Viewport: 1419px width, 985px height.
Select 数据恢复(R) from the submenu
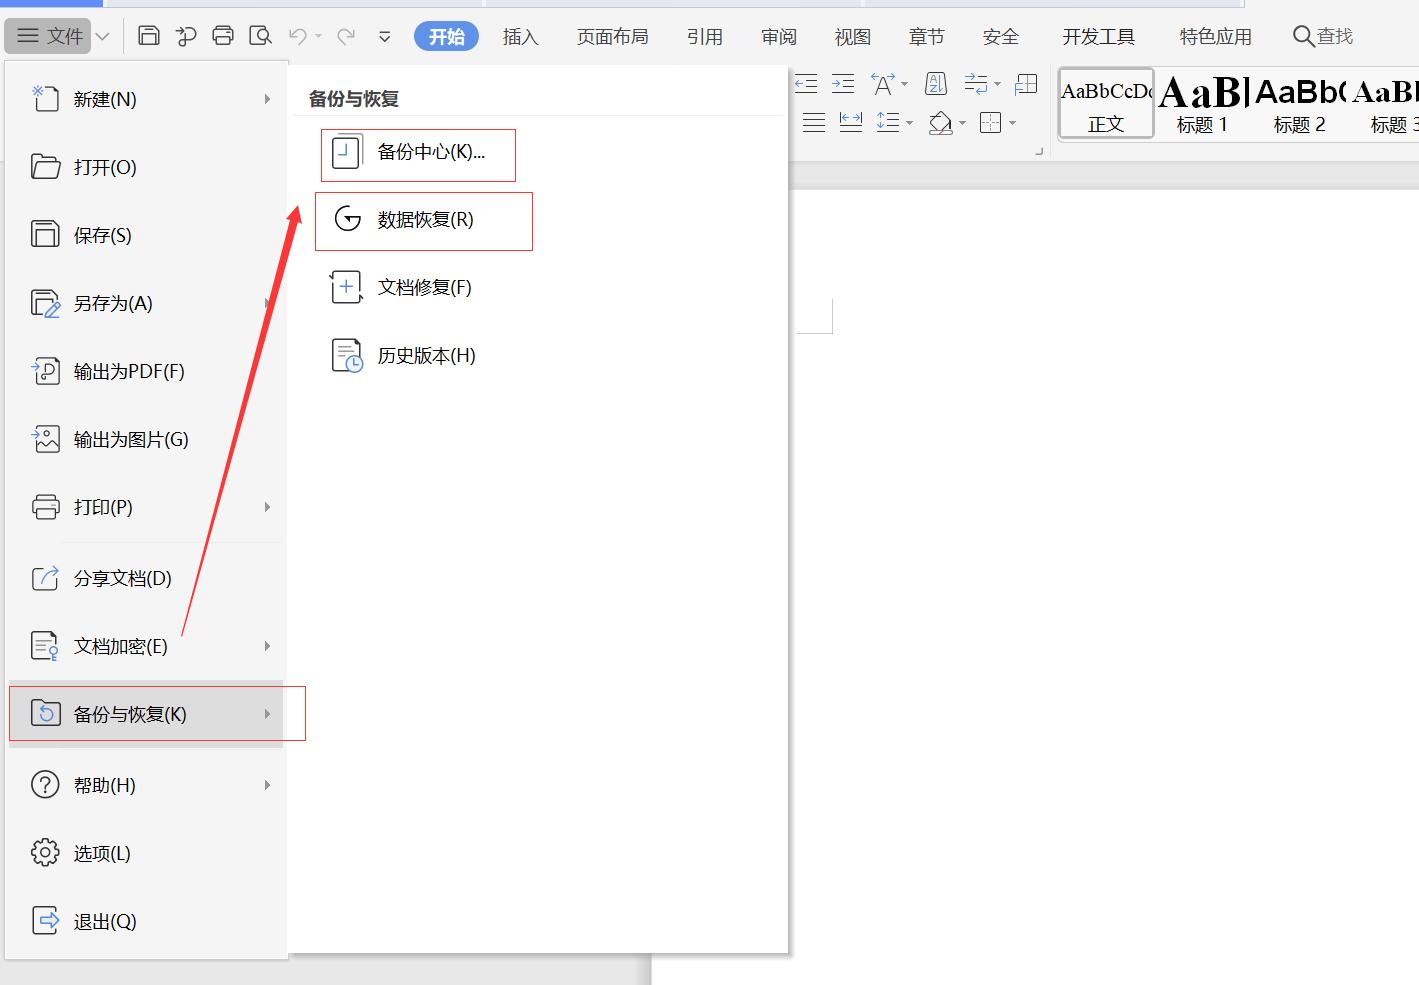pyautogui.click(x=423, y=220)
